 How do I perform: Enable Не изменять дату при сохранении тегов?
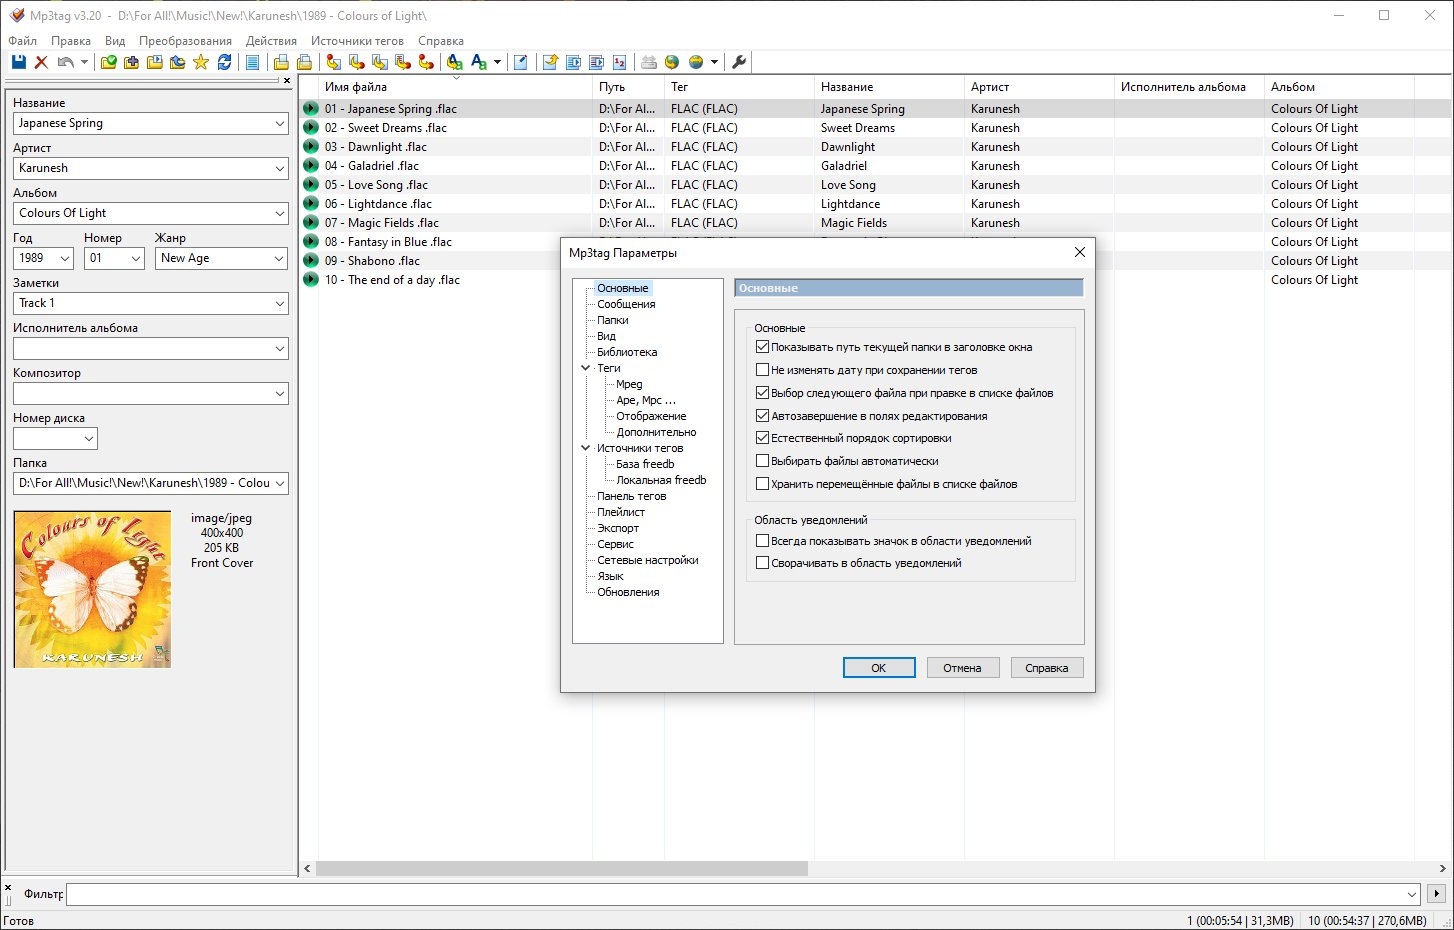click(763, 370)
